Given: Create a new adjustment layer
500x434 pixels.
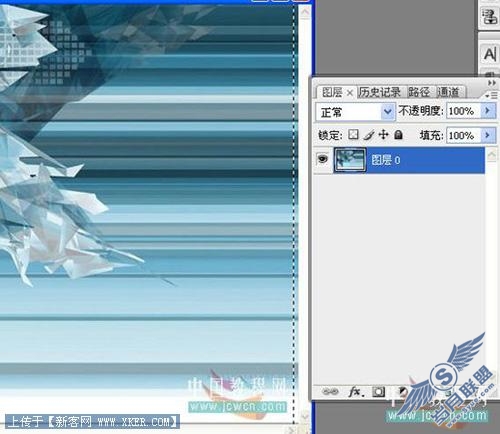Looking at the screenshot, I should [x=403, y=391].
